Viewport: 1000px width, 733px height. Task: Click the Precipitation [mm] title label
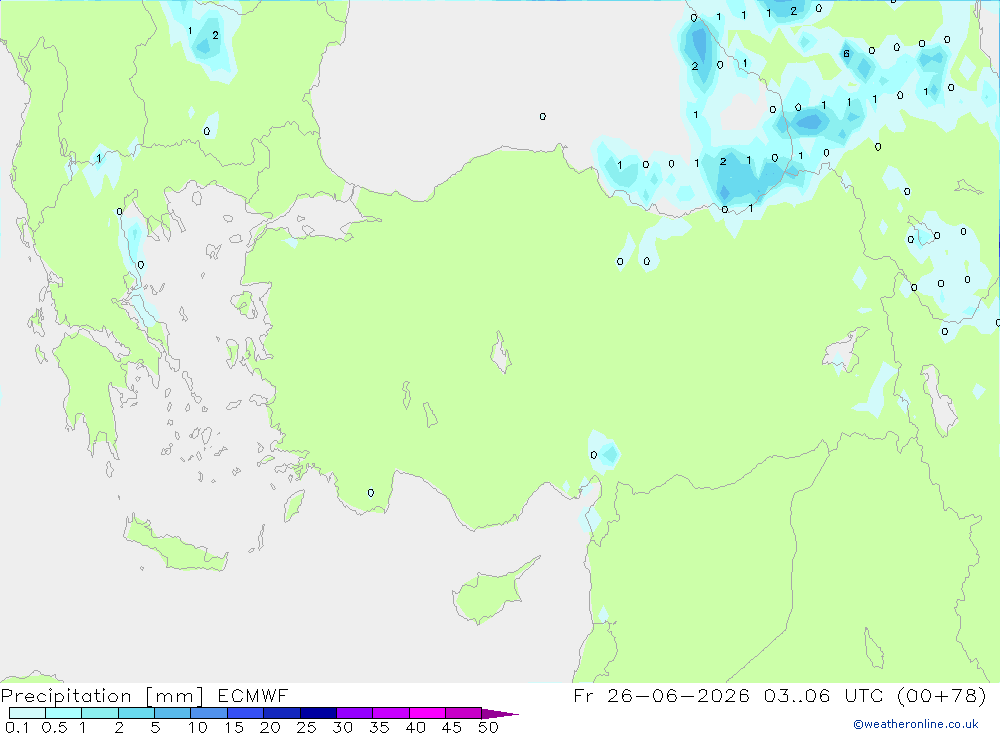coord(102,696)
